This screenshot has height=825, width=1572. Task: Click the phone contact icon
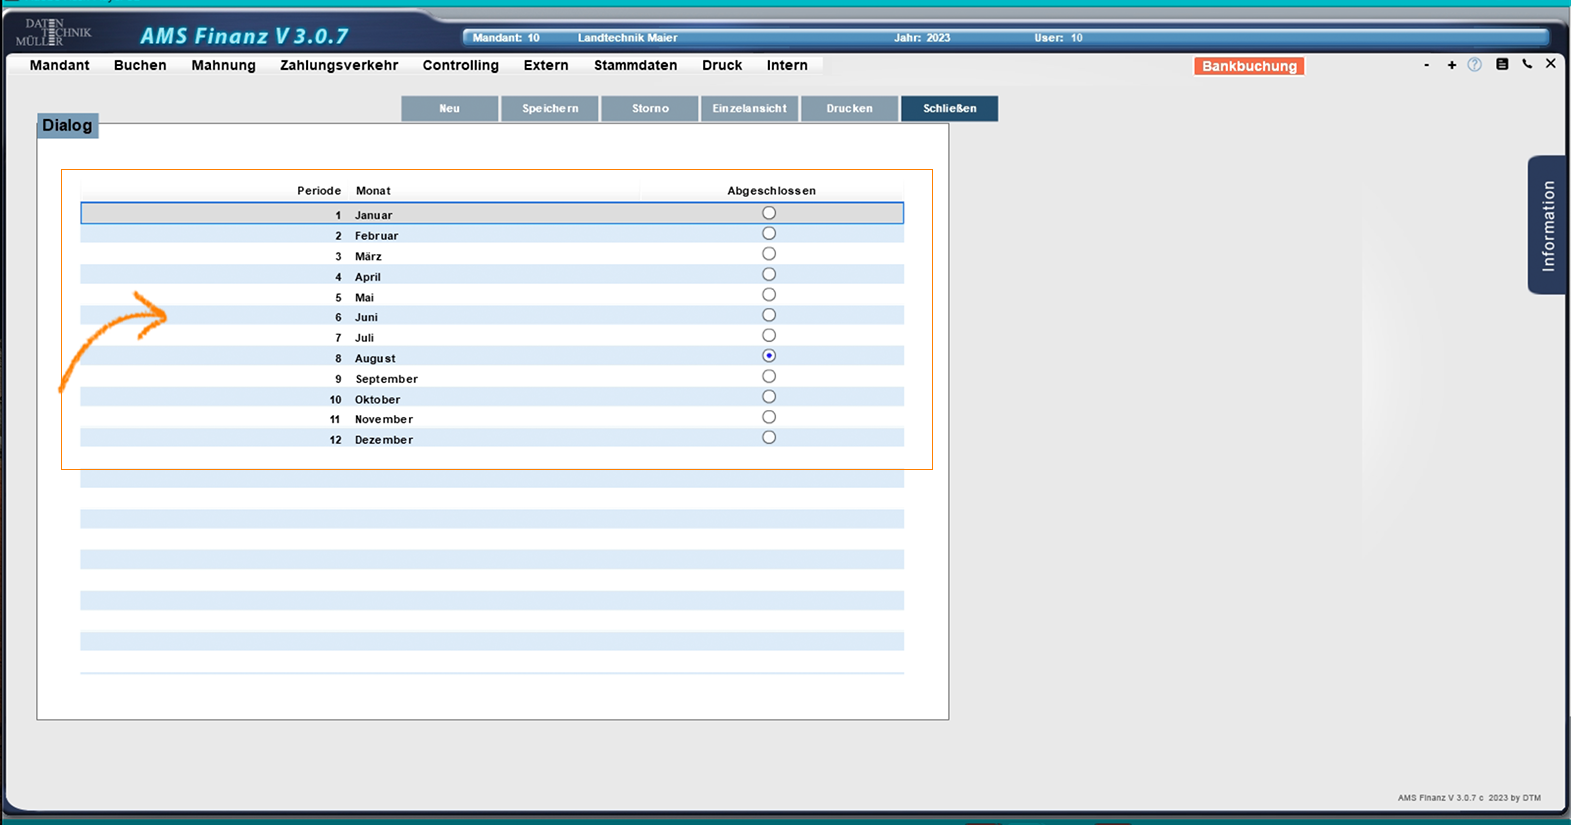[x=1527, y=64]
